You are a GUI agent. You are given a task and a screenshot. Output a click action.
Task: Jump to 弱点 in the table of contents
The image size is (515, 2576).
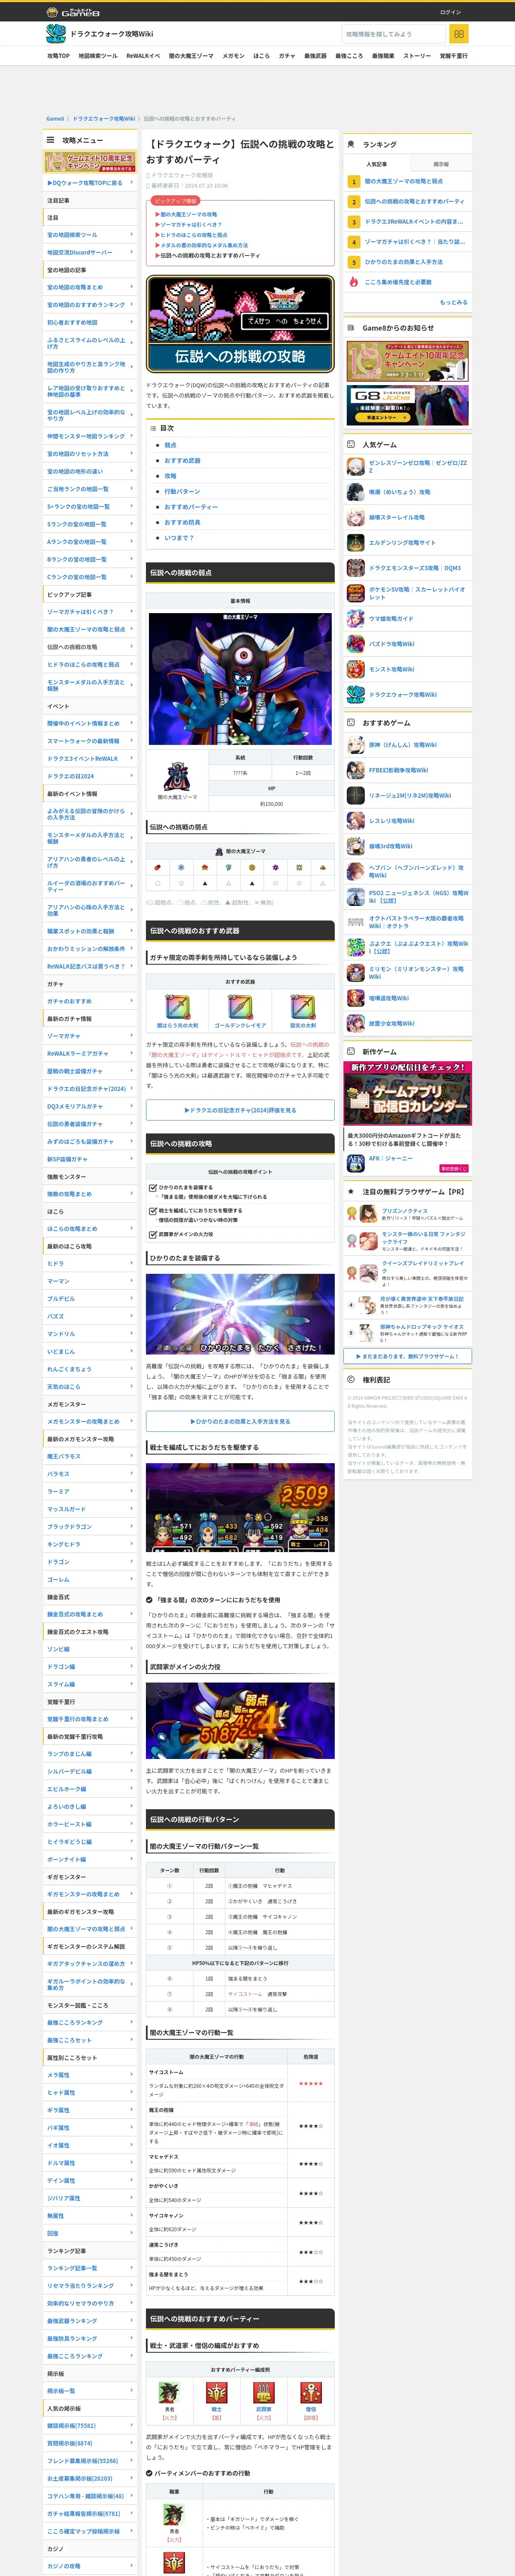(170, 445)
